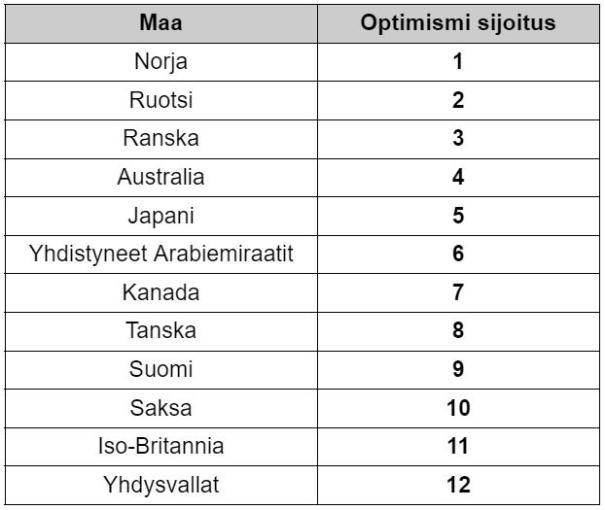Screen dimensions: 605x510
Task: Select ranking value 12 beside Yhdysvallat
Action: (458, 484)
